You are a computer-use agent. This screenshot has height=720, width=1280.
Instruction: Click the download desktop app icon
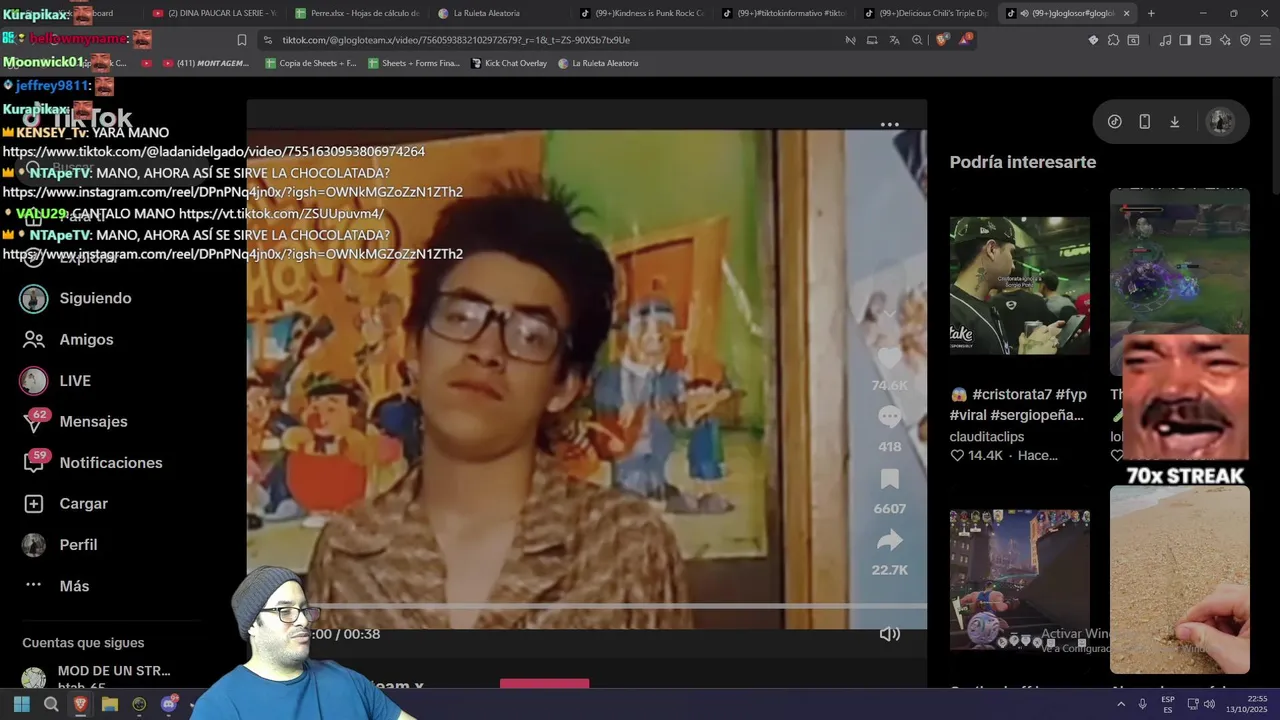pos(1174,122)
